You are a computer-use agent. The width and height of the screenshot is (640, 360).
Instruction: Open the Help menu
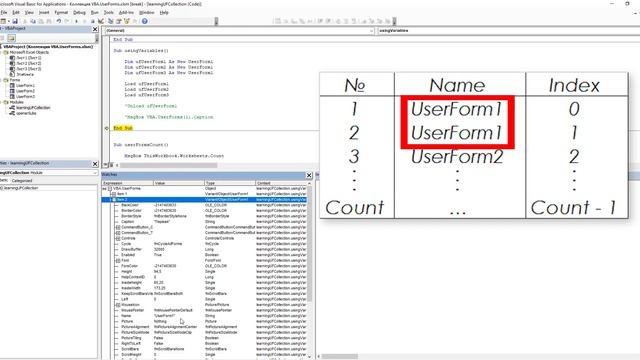pos(164,13)
